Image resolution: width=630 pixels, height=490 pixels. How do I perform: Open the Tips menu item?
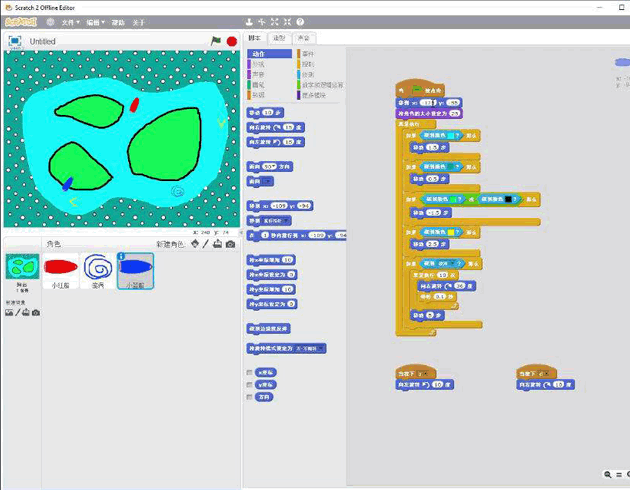pos(118,22)
